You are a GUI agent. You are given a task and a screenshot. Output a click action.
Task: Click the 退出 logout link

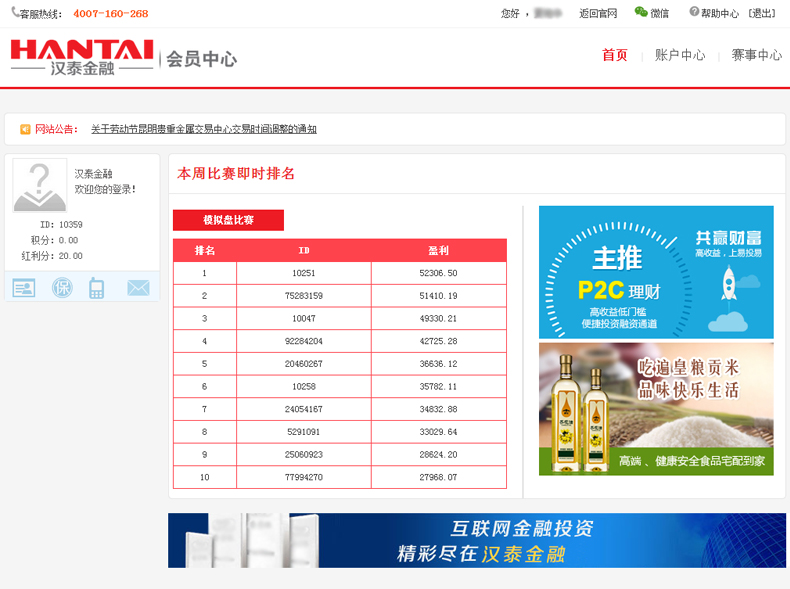click(762, 14)
